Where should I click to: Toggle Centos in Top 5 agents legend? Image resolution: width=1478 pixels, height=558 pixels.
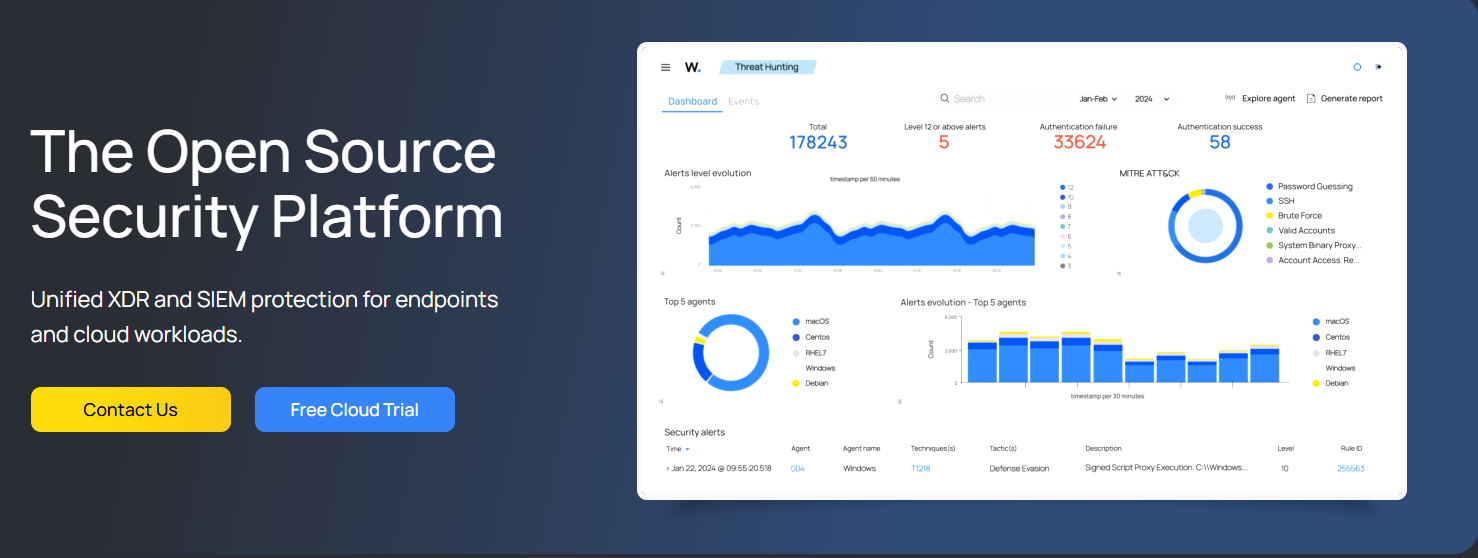pyautogui.click(x=816, y=337)
